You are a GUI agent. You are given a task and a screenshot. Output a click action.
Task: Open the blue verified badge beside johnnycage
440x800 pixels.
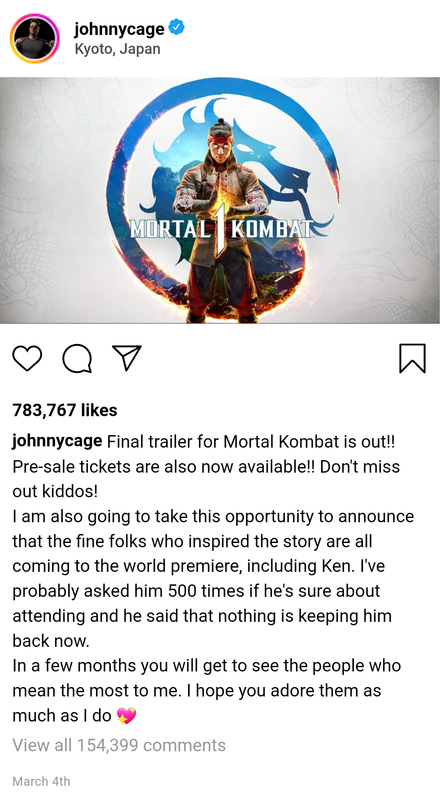177,28
